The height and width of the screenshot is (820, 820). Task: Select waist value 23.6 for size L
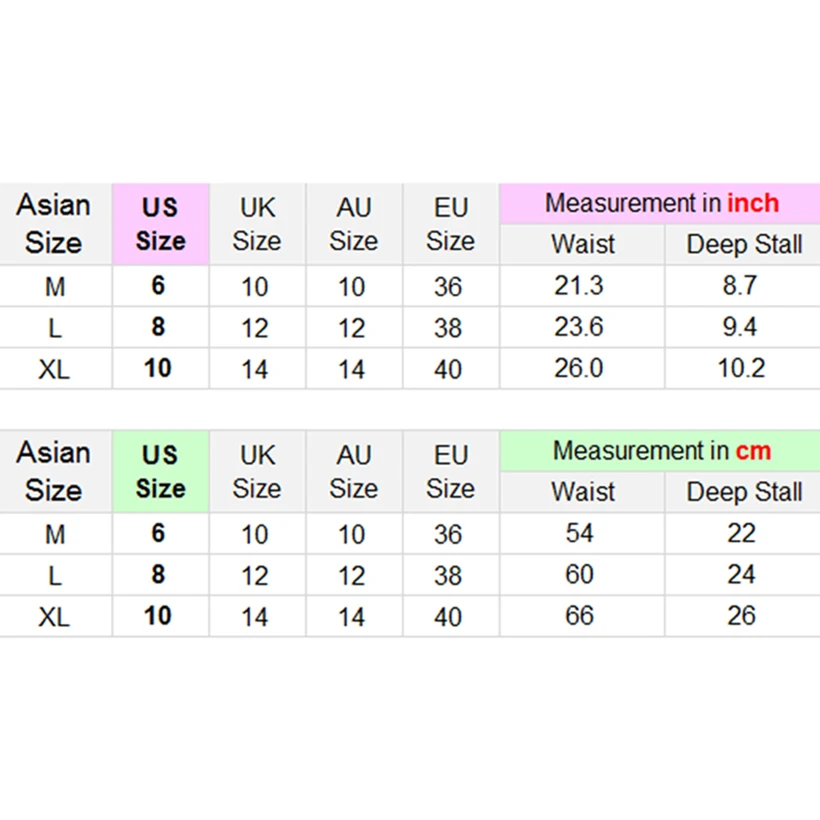[x=579, y=328]
